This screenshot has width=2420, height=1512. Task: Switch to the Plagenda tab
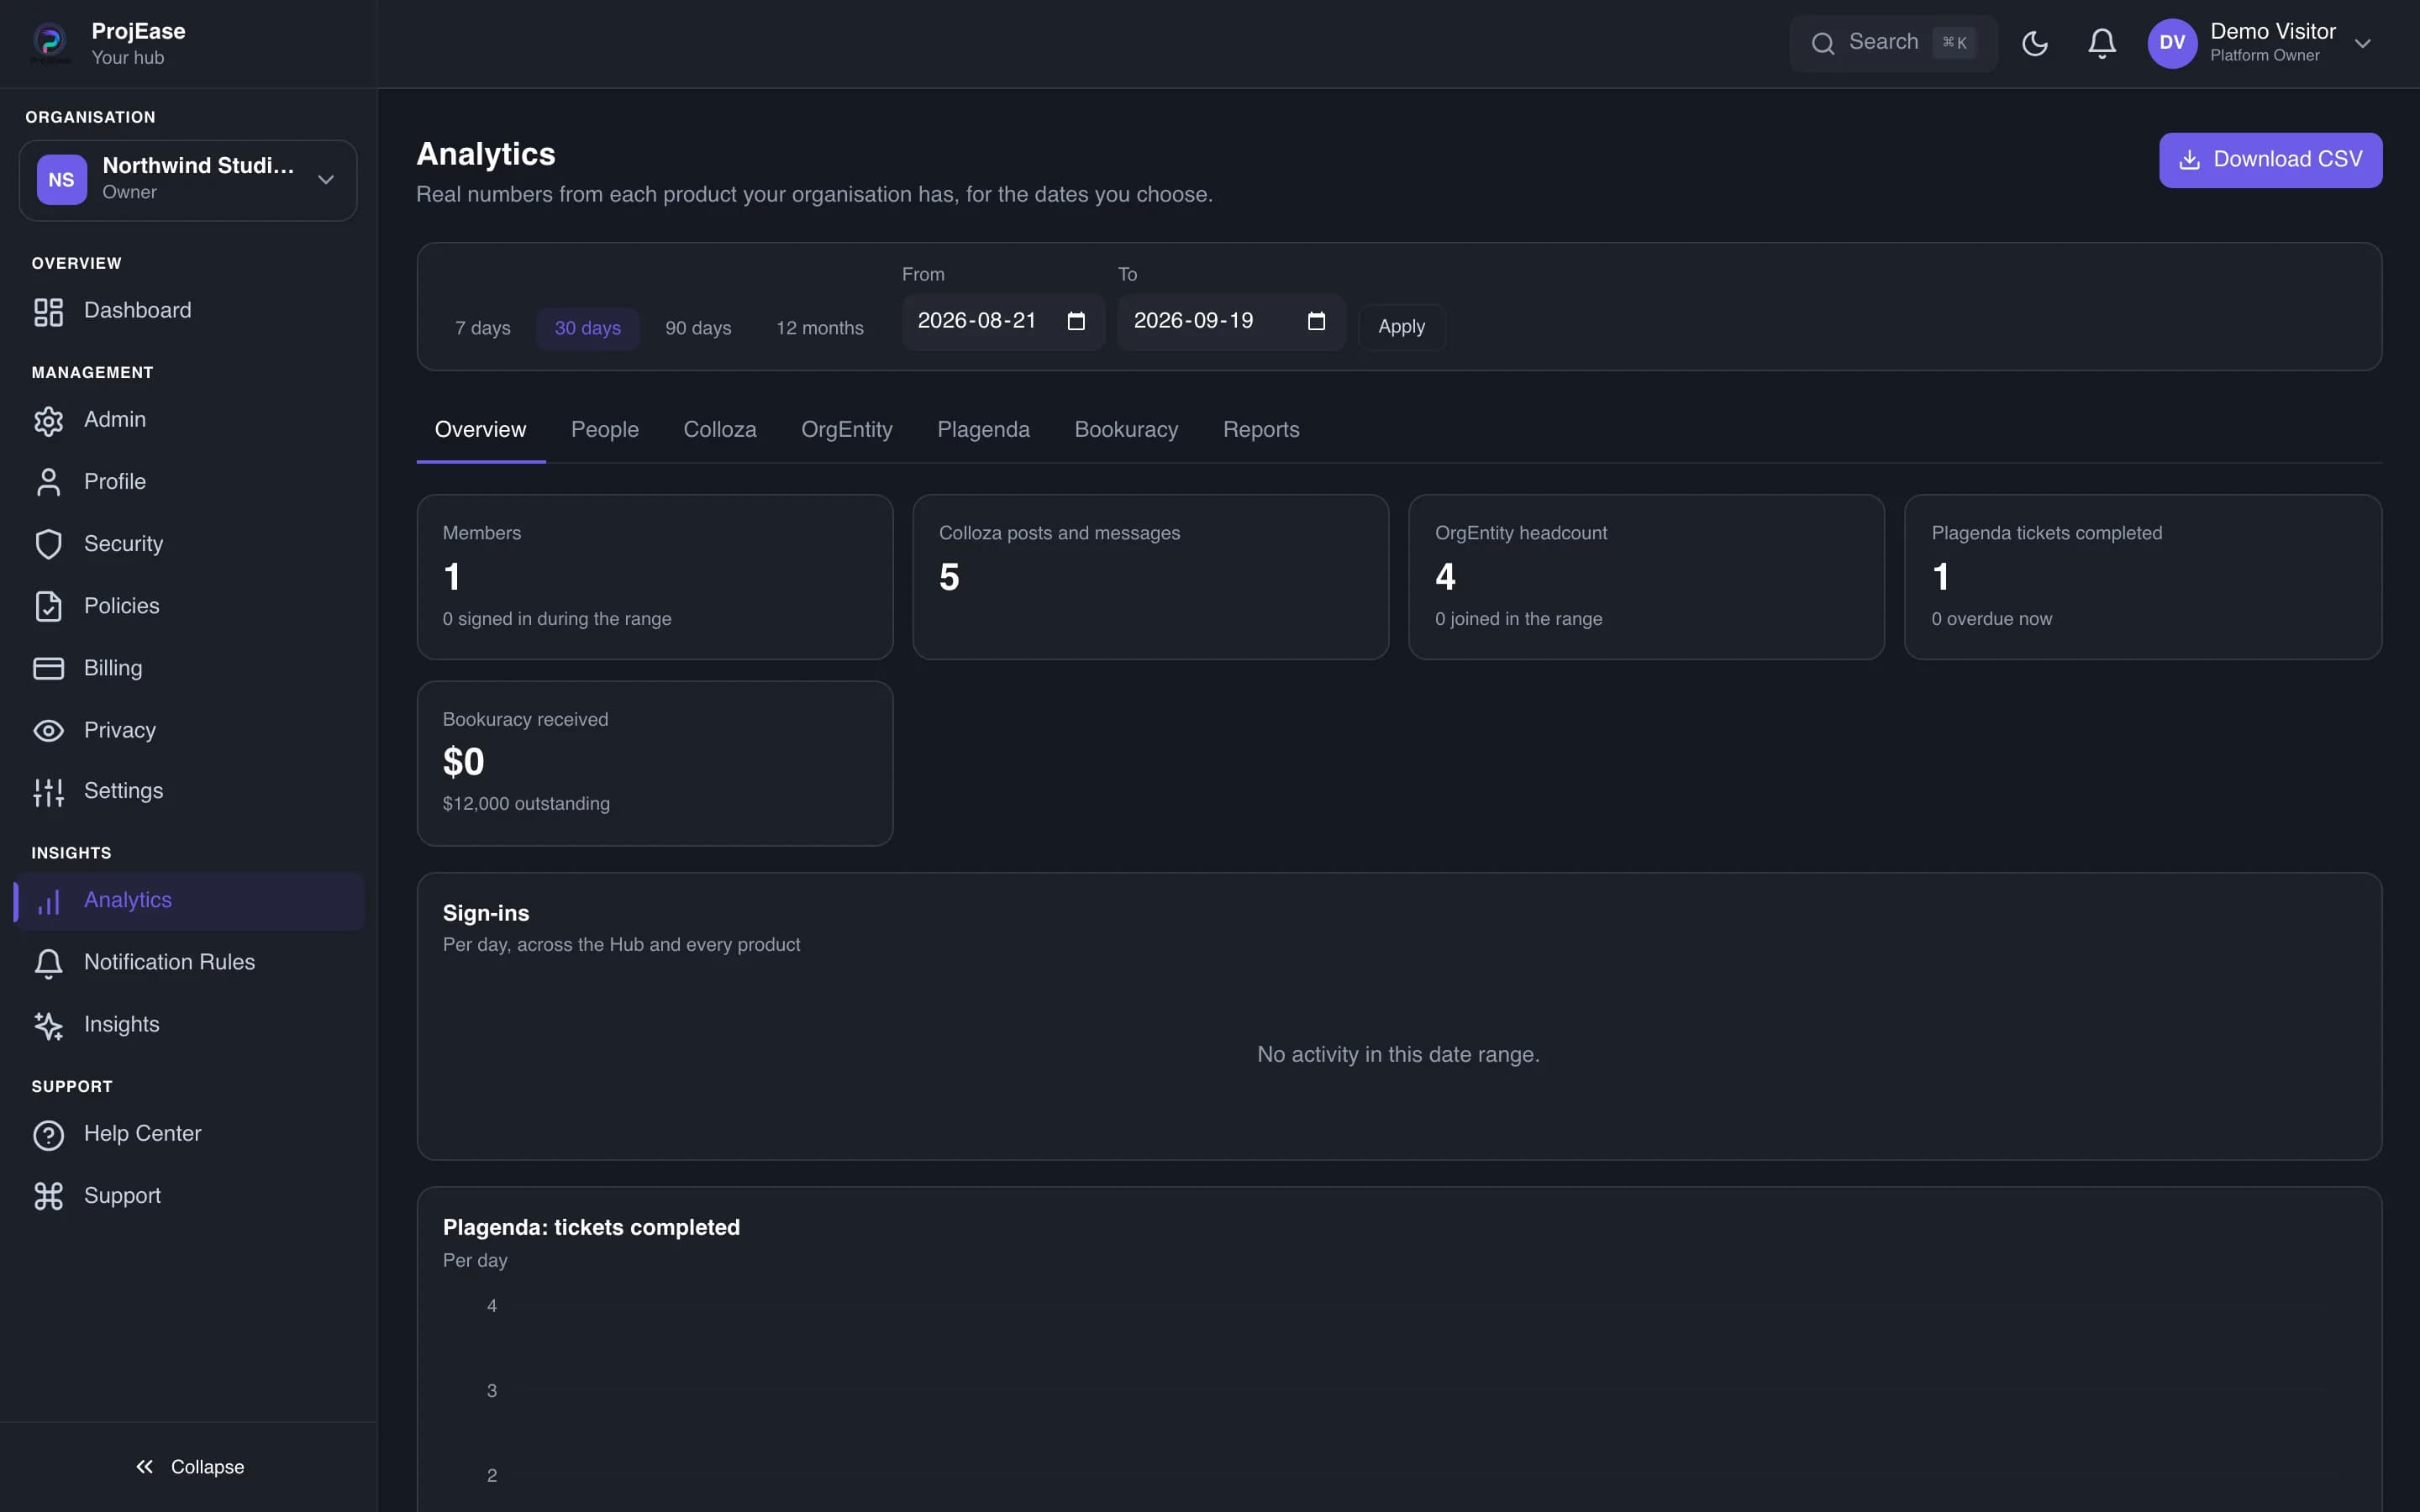pyautogui.click(x=983, y=430)
